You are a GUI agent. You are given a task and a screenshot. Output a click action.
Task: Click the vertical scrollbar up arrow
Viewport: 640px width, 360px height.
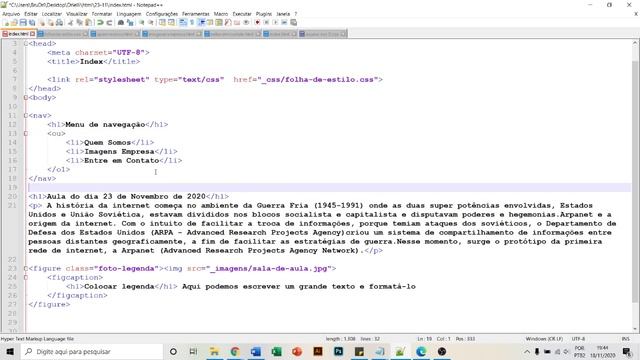coord(635,43)
